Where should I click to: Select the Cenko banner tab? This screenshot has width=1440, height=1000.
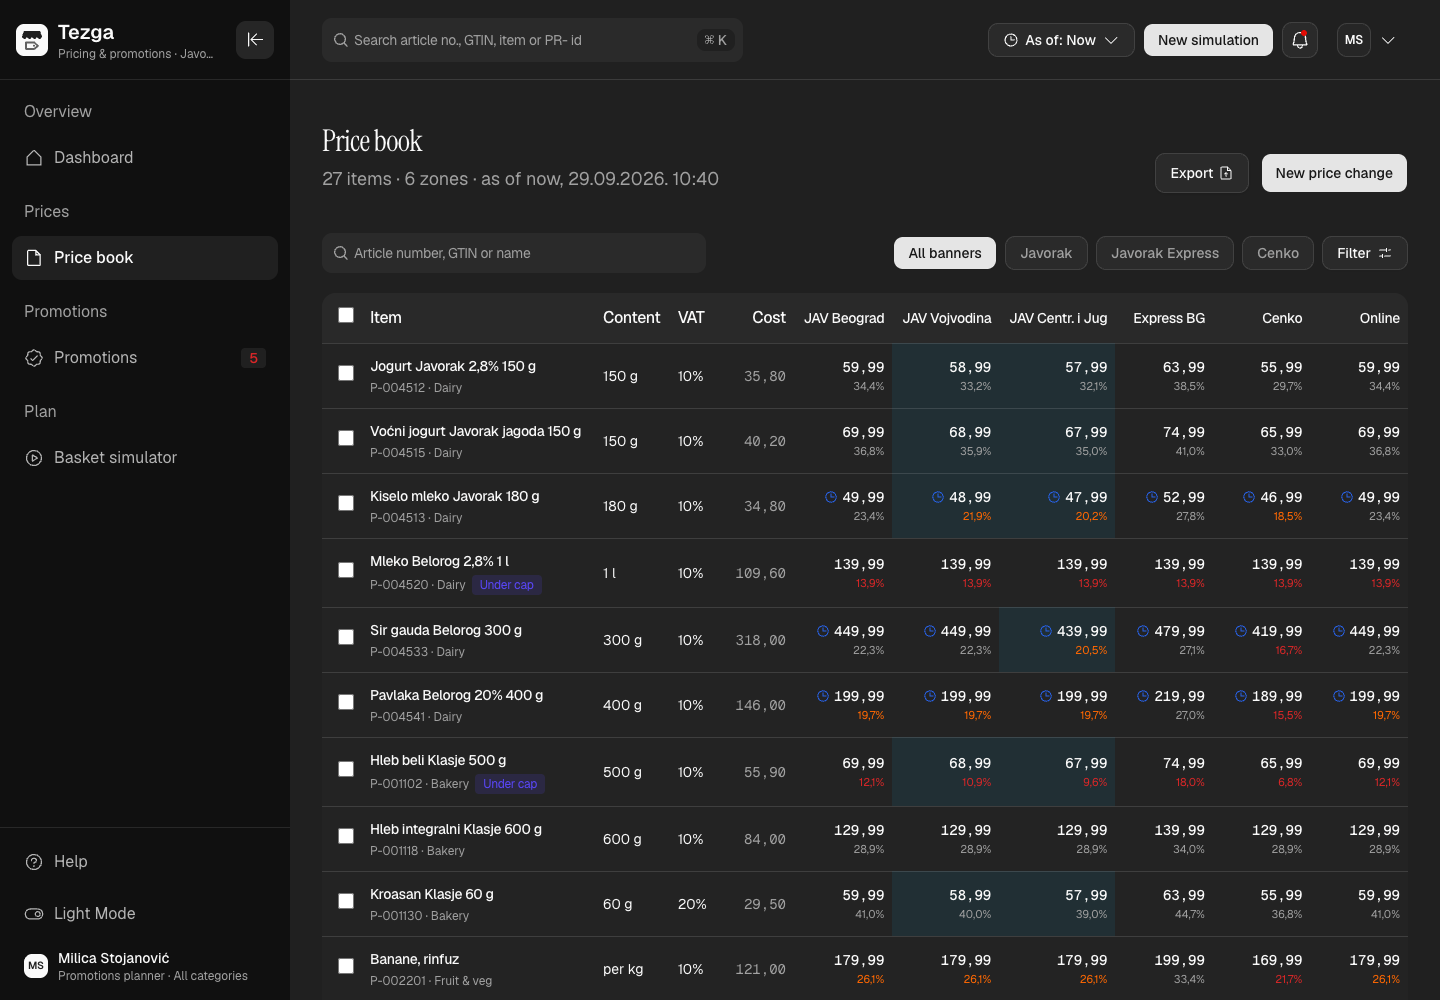1278,253
